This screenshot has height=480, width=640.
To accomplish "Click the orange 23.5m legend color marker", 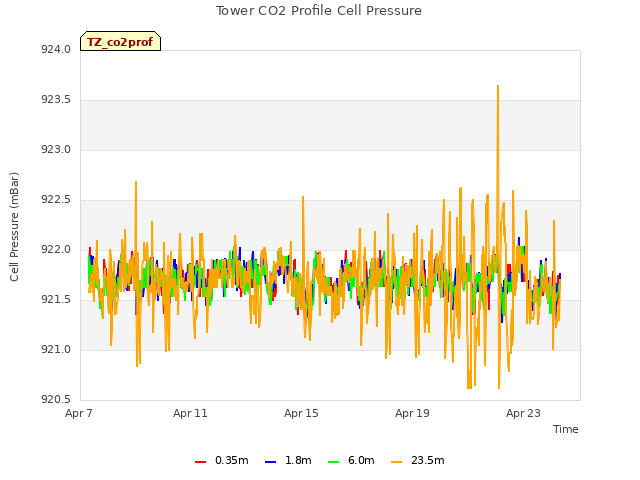I will click(x=396, y=462).
